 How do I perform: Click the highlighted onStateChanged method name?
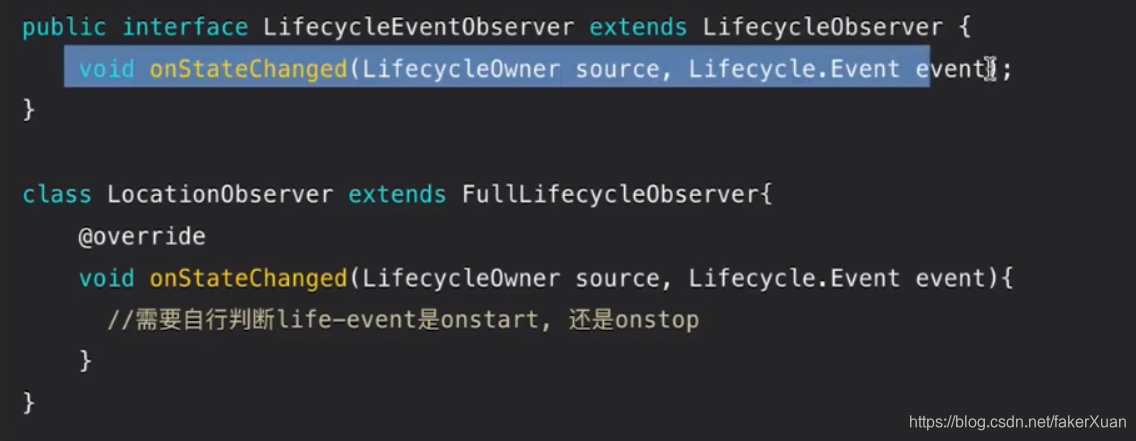point(249,70)
